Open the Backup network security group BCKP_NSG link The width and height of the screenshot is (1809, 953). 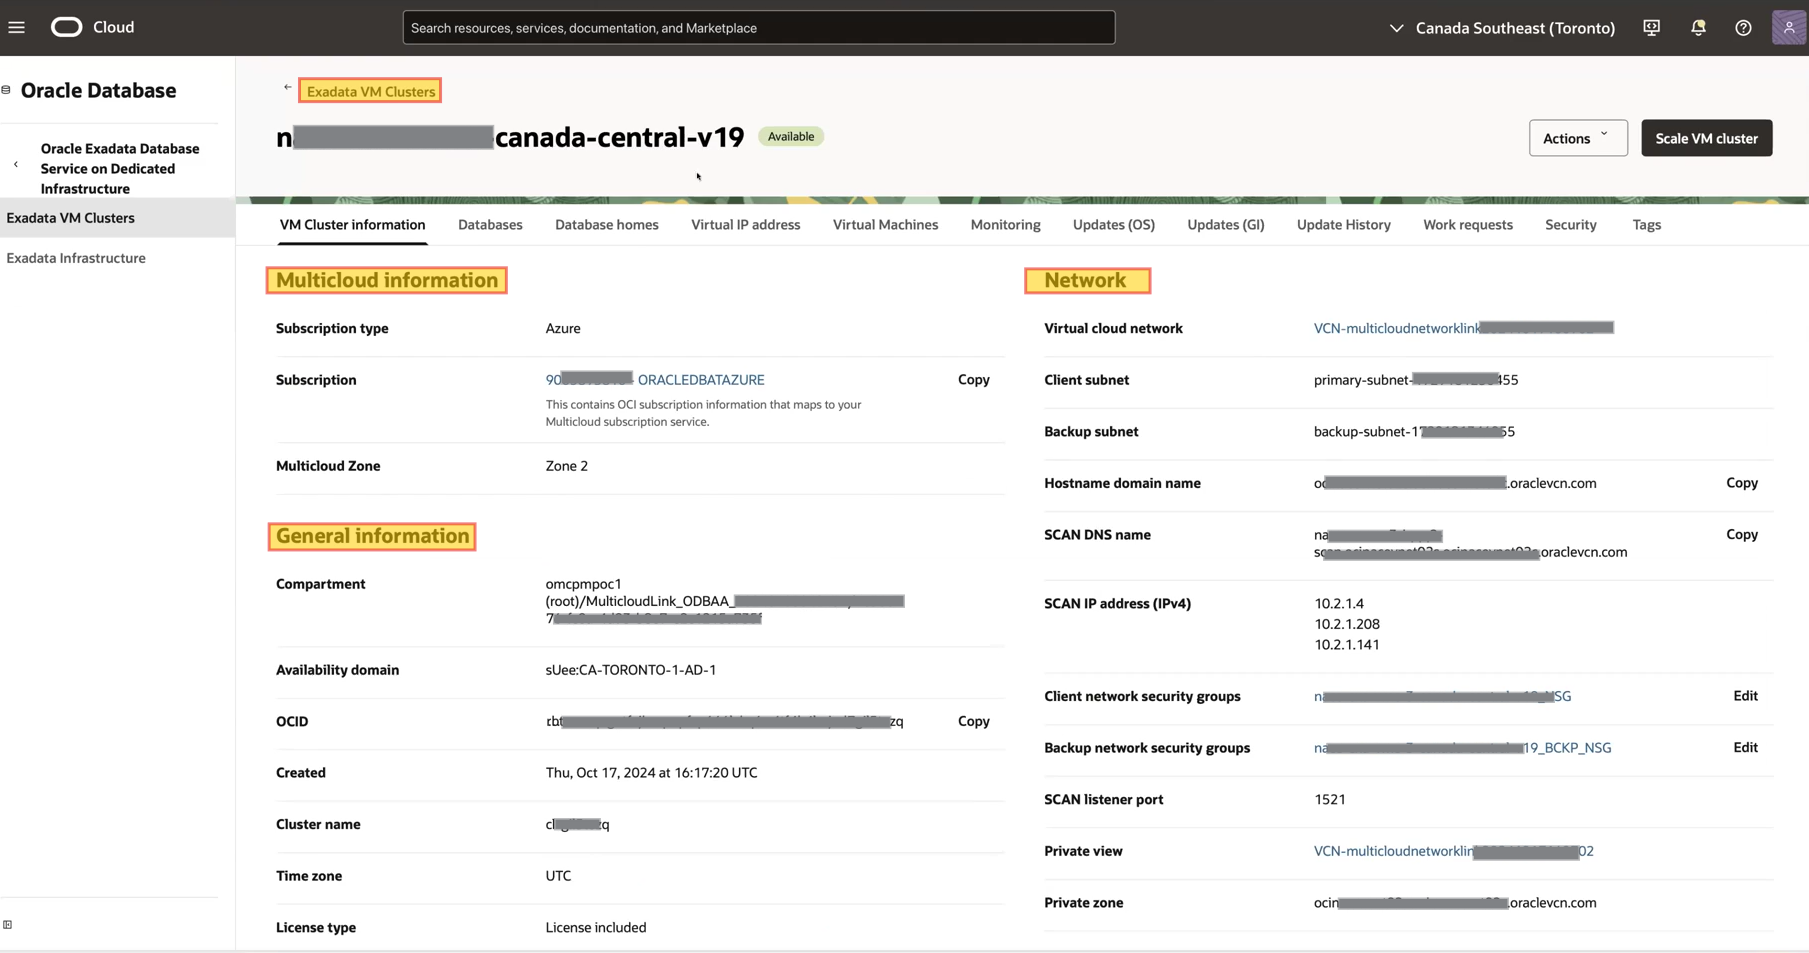click(x=1463, y=748)
